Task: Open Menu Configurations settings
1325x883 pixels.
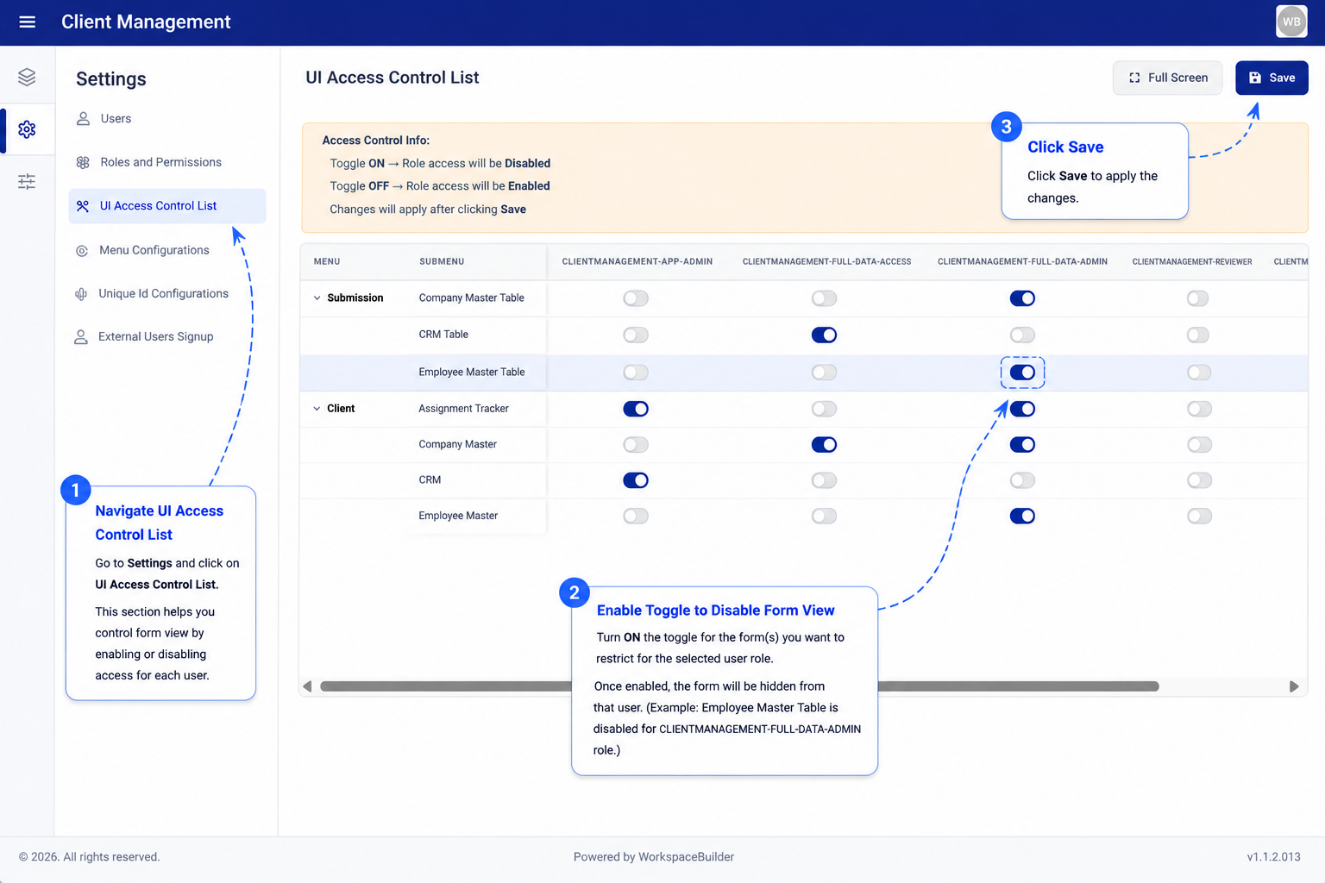Action: pyautogui.click(x=167, y=250)
